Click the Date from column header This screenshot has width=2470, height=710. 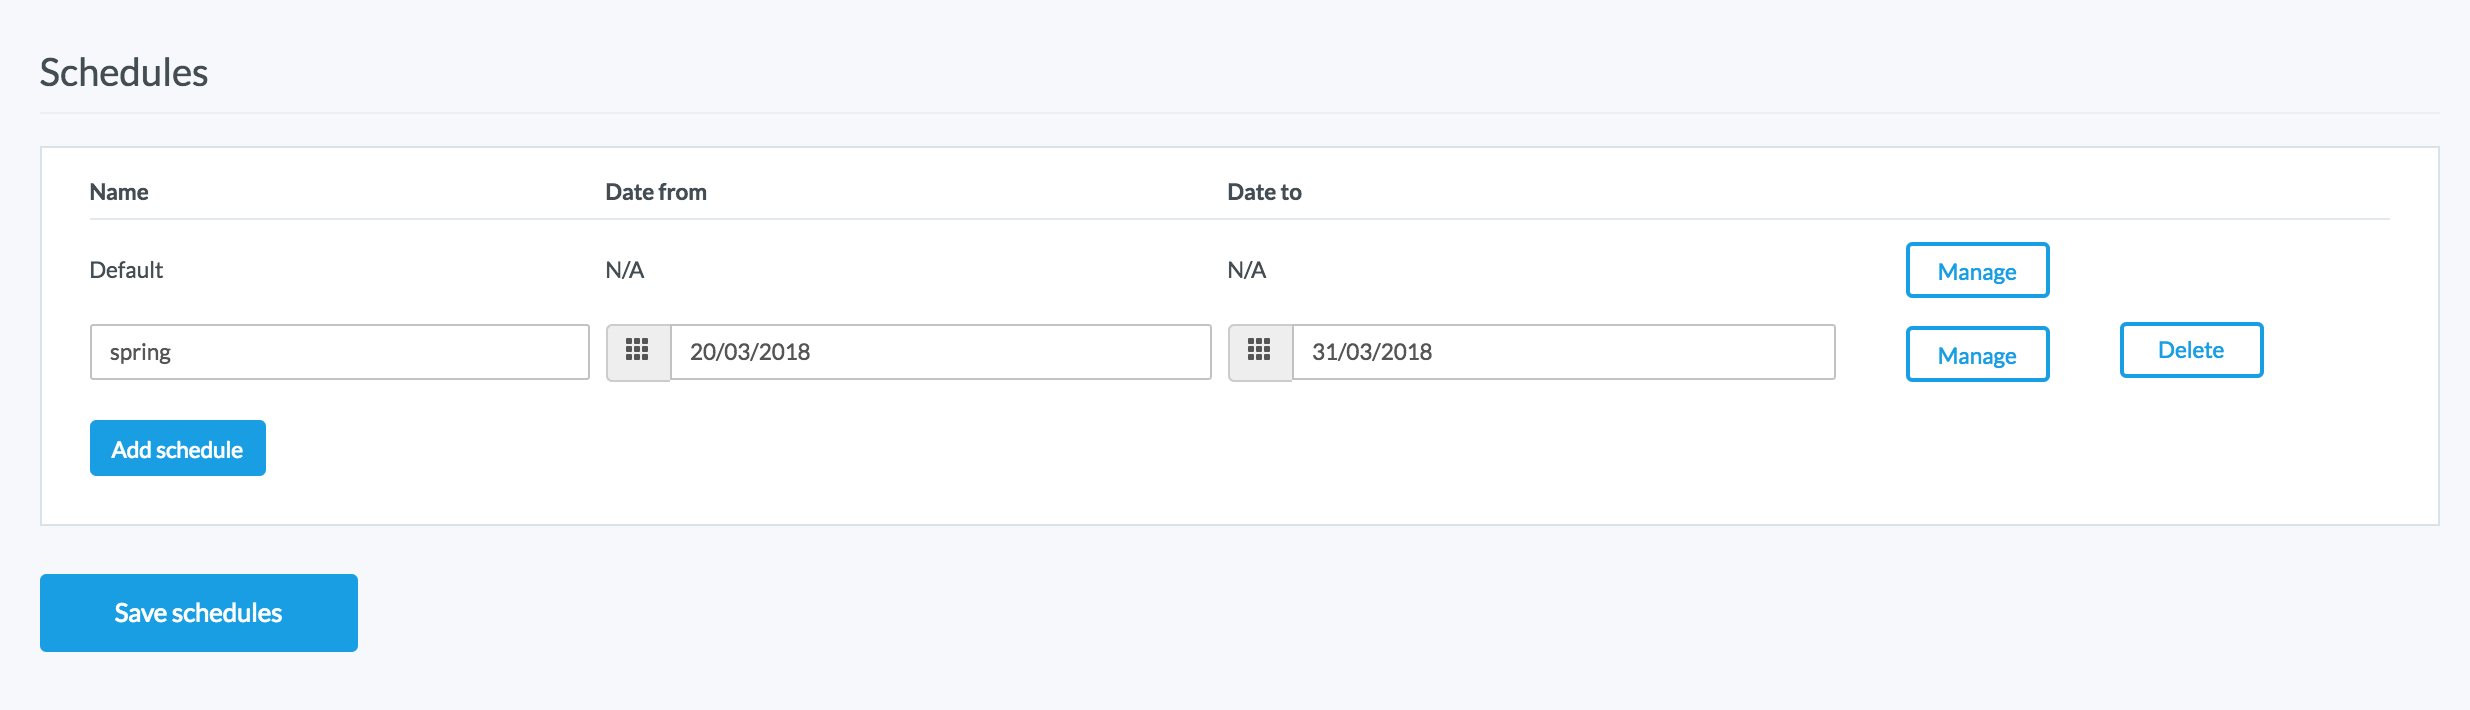(656, 192)
